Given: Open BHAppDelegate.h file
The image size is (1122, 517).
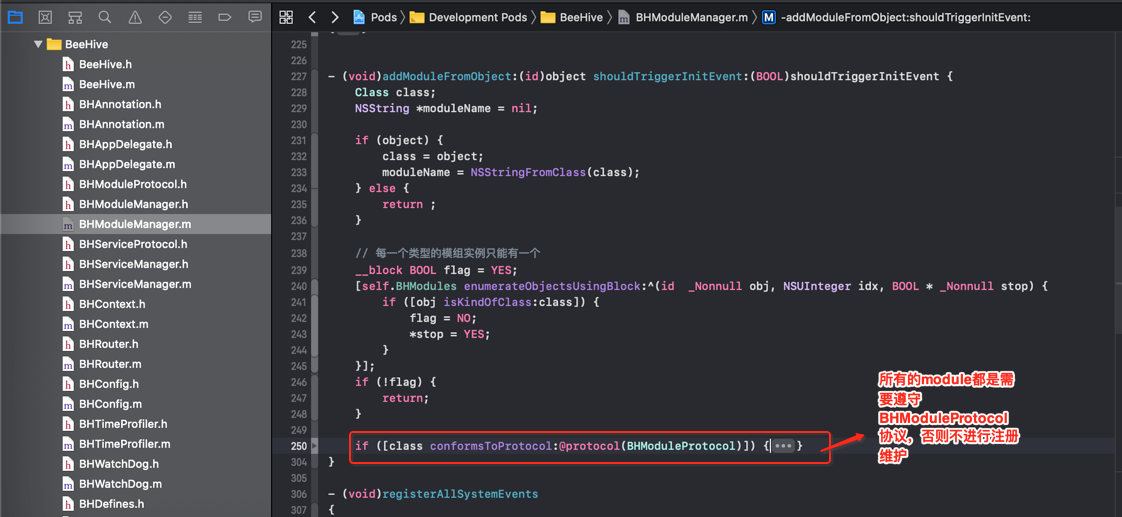Looking at the screenshot, I should tap(117, 144).
